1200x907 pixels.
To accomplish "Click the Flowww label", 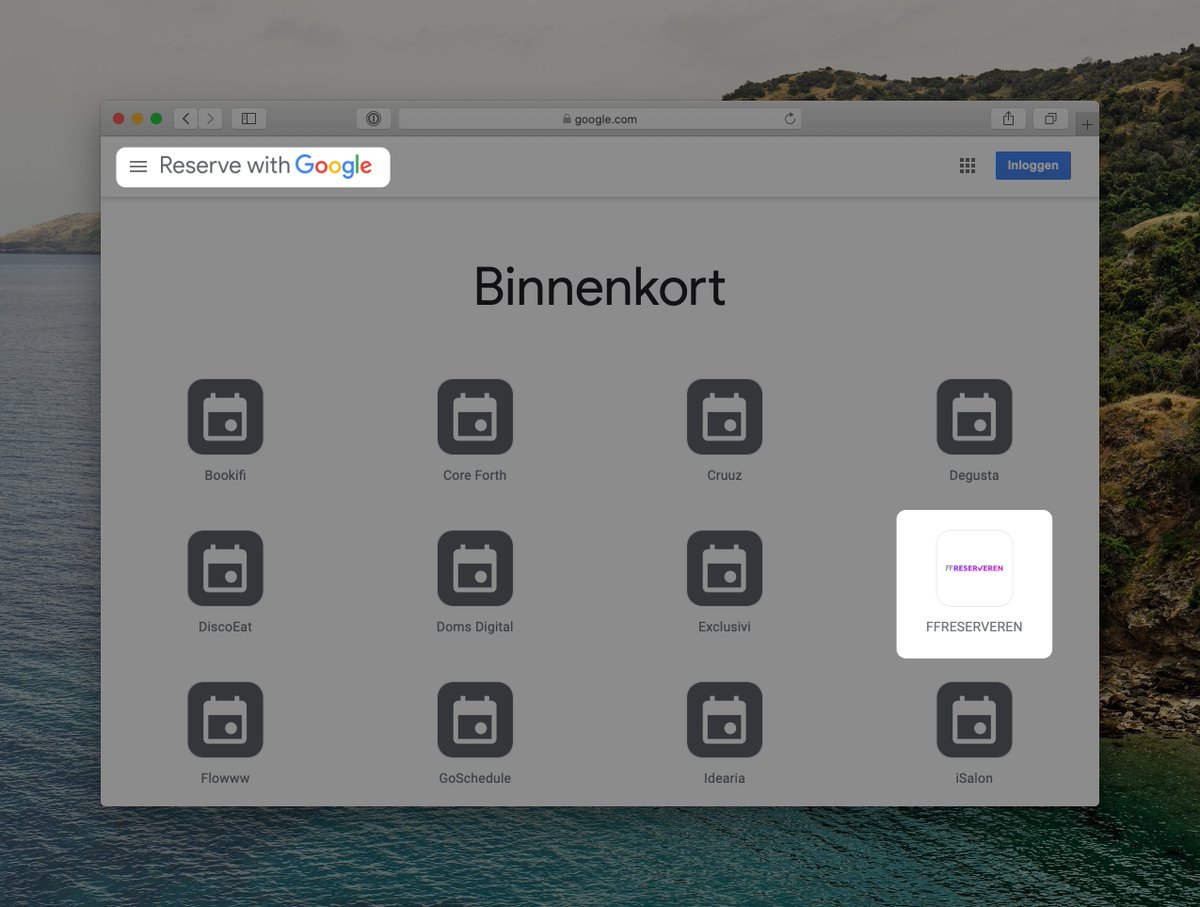I will [225, 778].
